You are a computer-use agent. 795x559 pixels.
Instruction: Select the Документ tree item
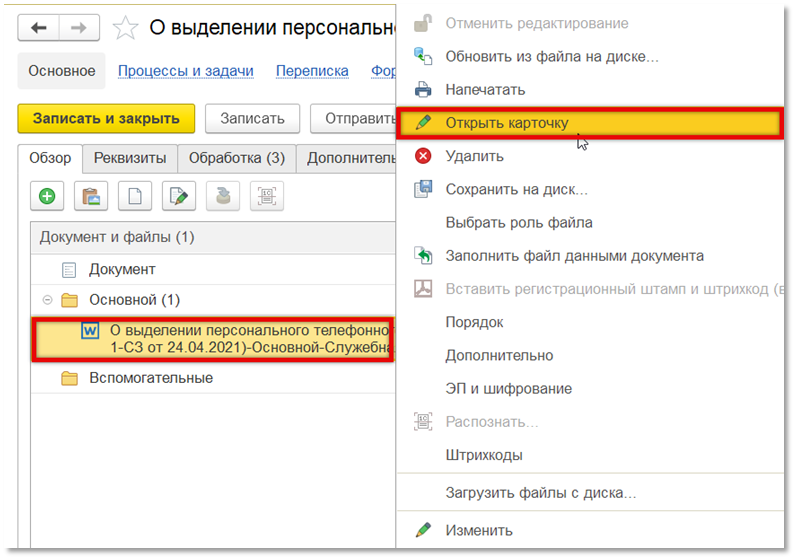(x=121, y=269)
